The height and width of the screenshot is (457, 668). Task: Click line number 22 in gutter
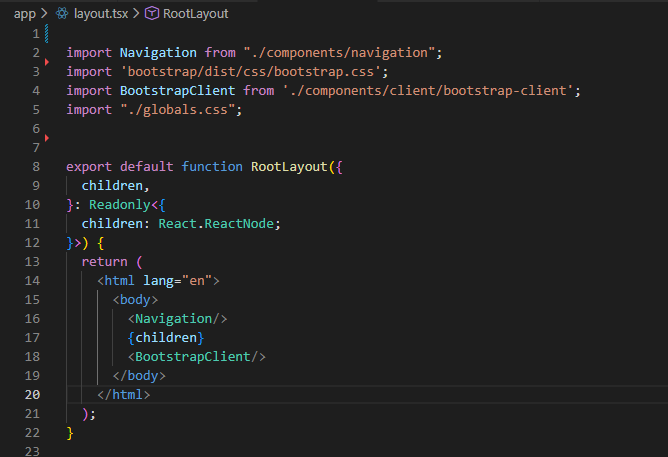click(32, 433)
